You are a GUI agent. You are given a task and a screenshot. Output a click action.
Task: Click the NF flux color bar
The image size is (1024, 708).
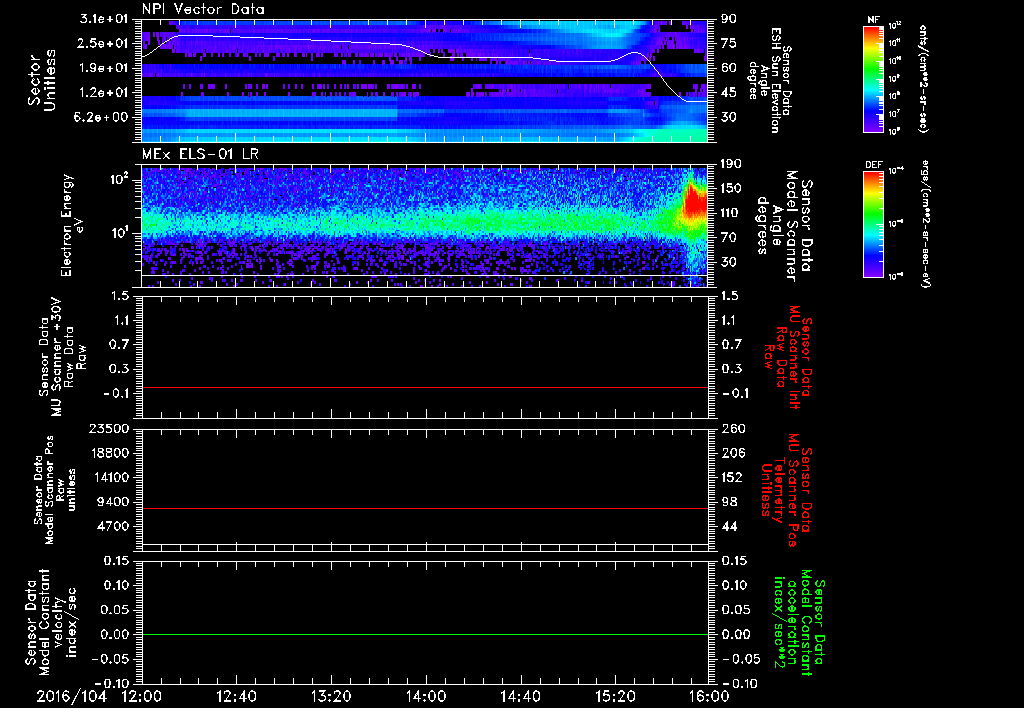(x=873, y=79)
